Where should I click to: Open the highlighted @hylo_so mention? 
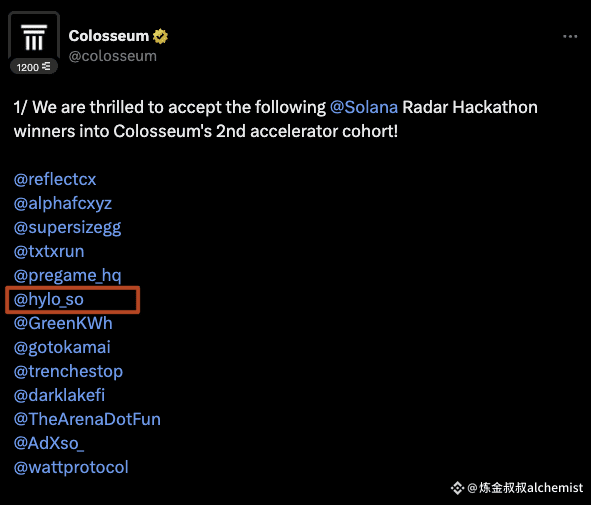tap(49, 300)
